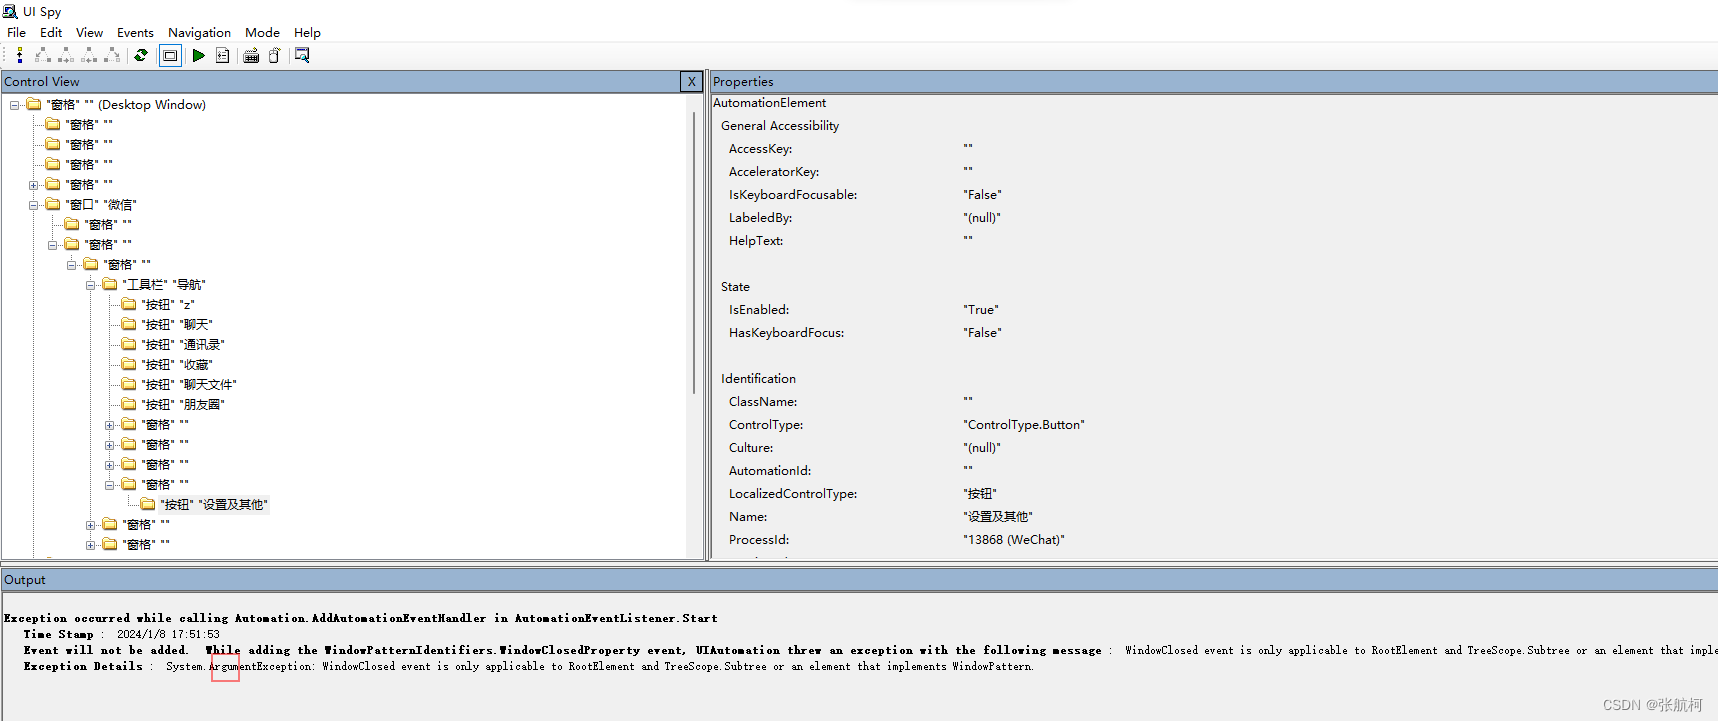The height and width of the screenshot is (721, 1718).
Task: Click the navigate-to-next-sibling toolbar icon
Action: coord(66,56)
